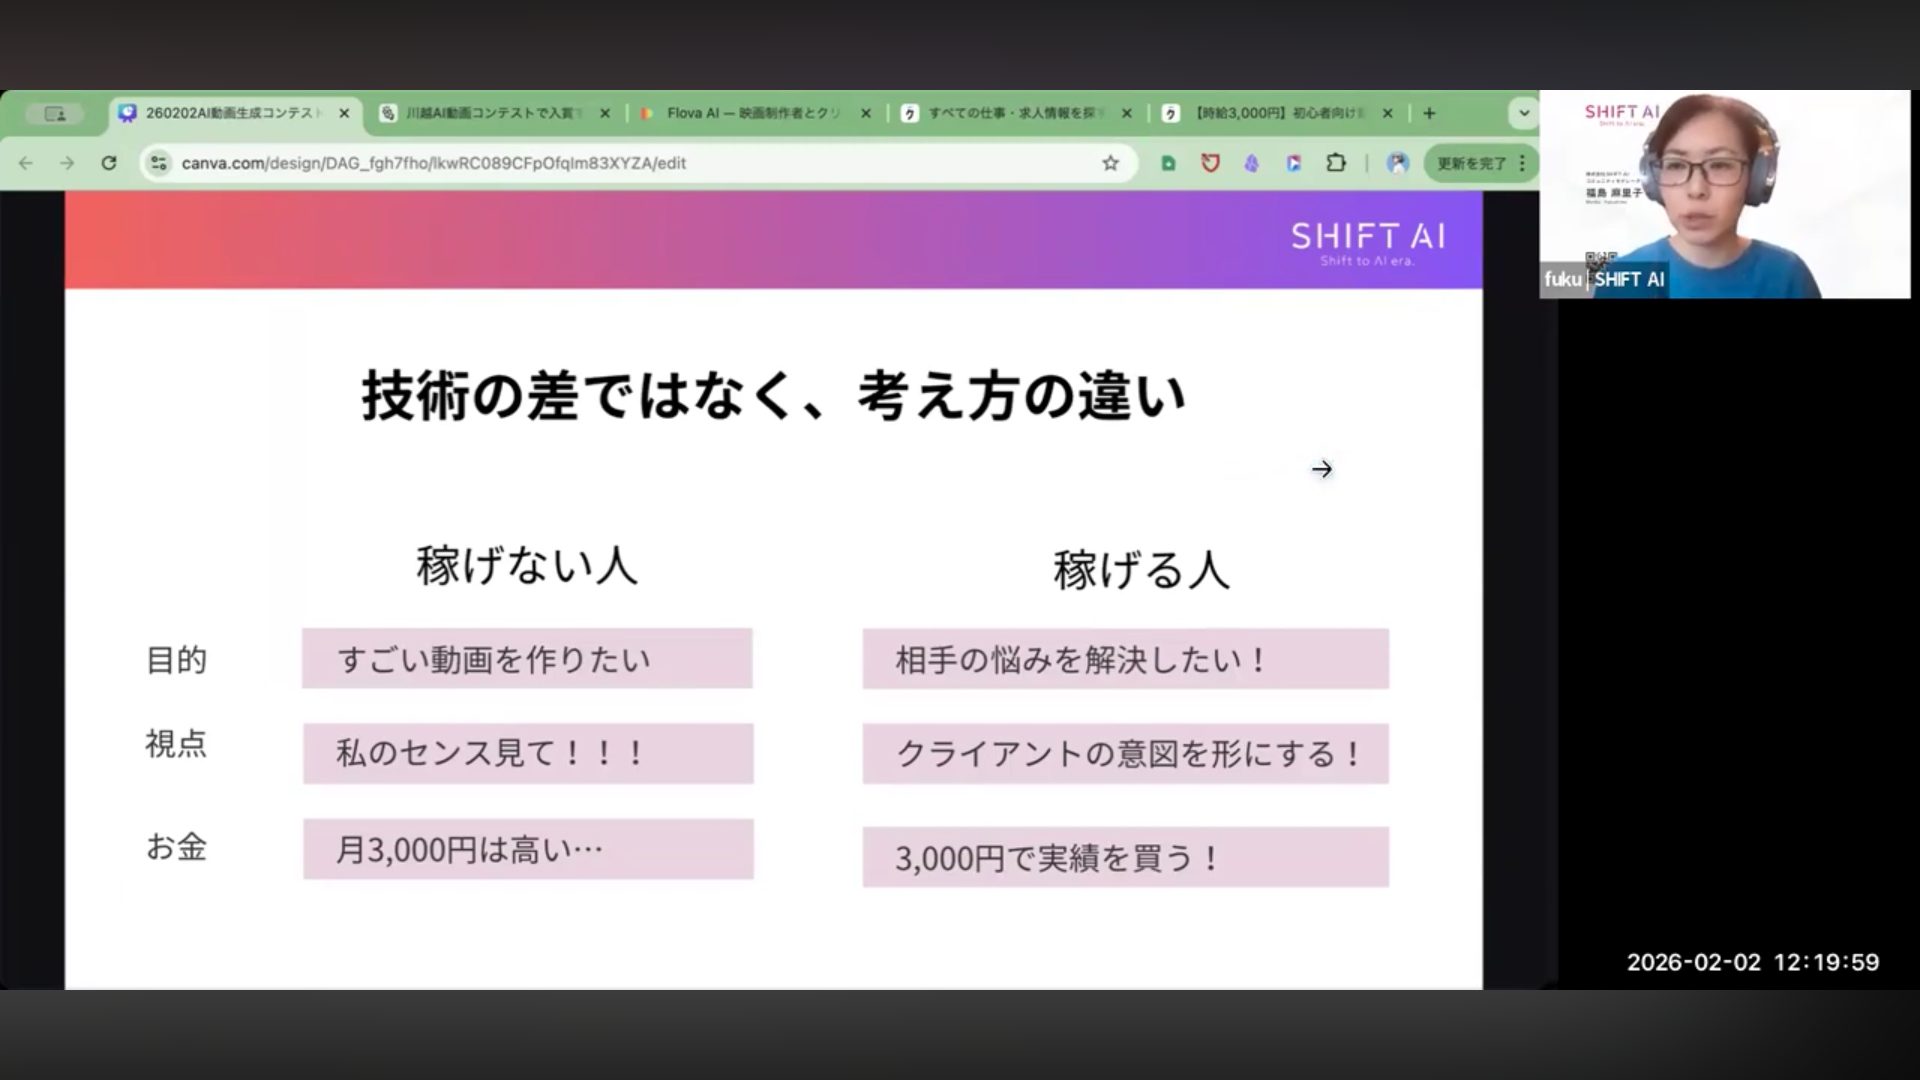Open the site information icon in address bar
The image size is (1920, 1080).
click(x=158, y=163)
